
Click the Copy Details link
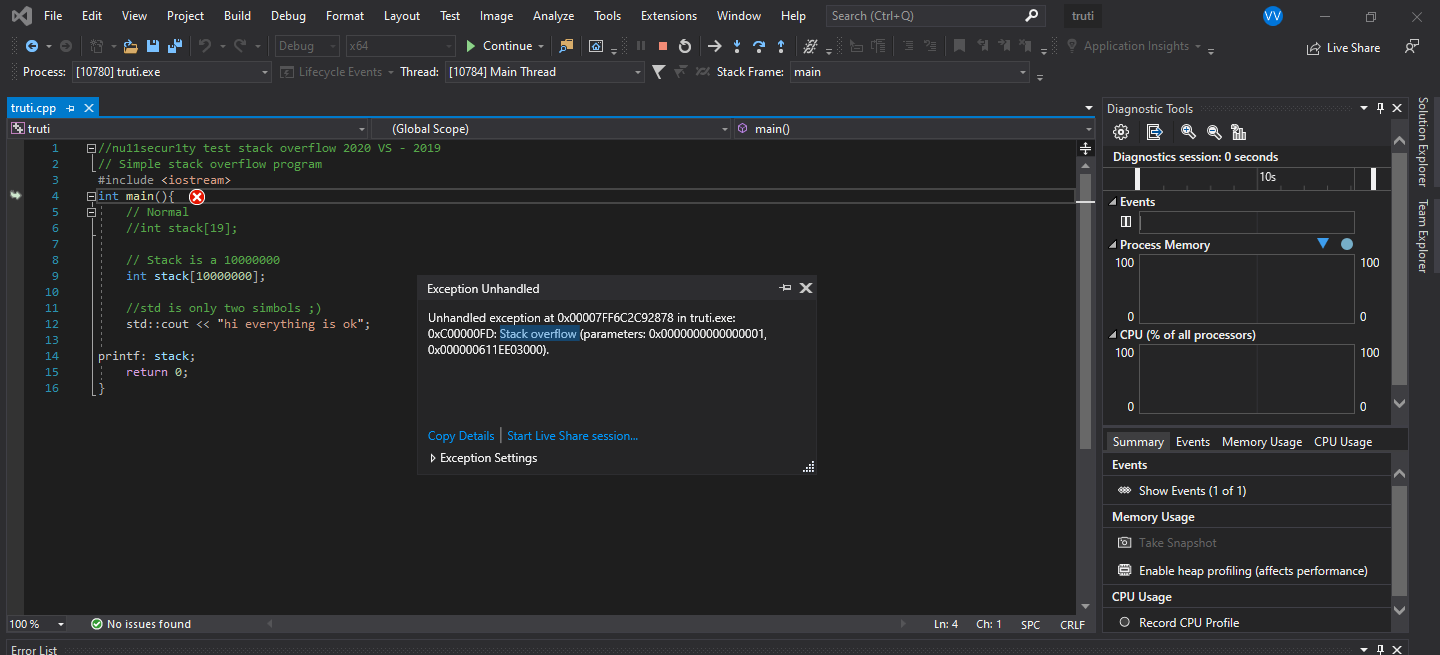click(460, 435)
